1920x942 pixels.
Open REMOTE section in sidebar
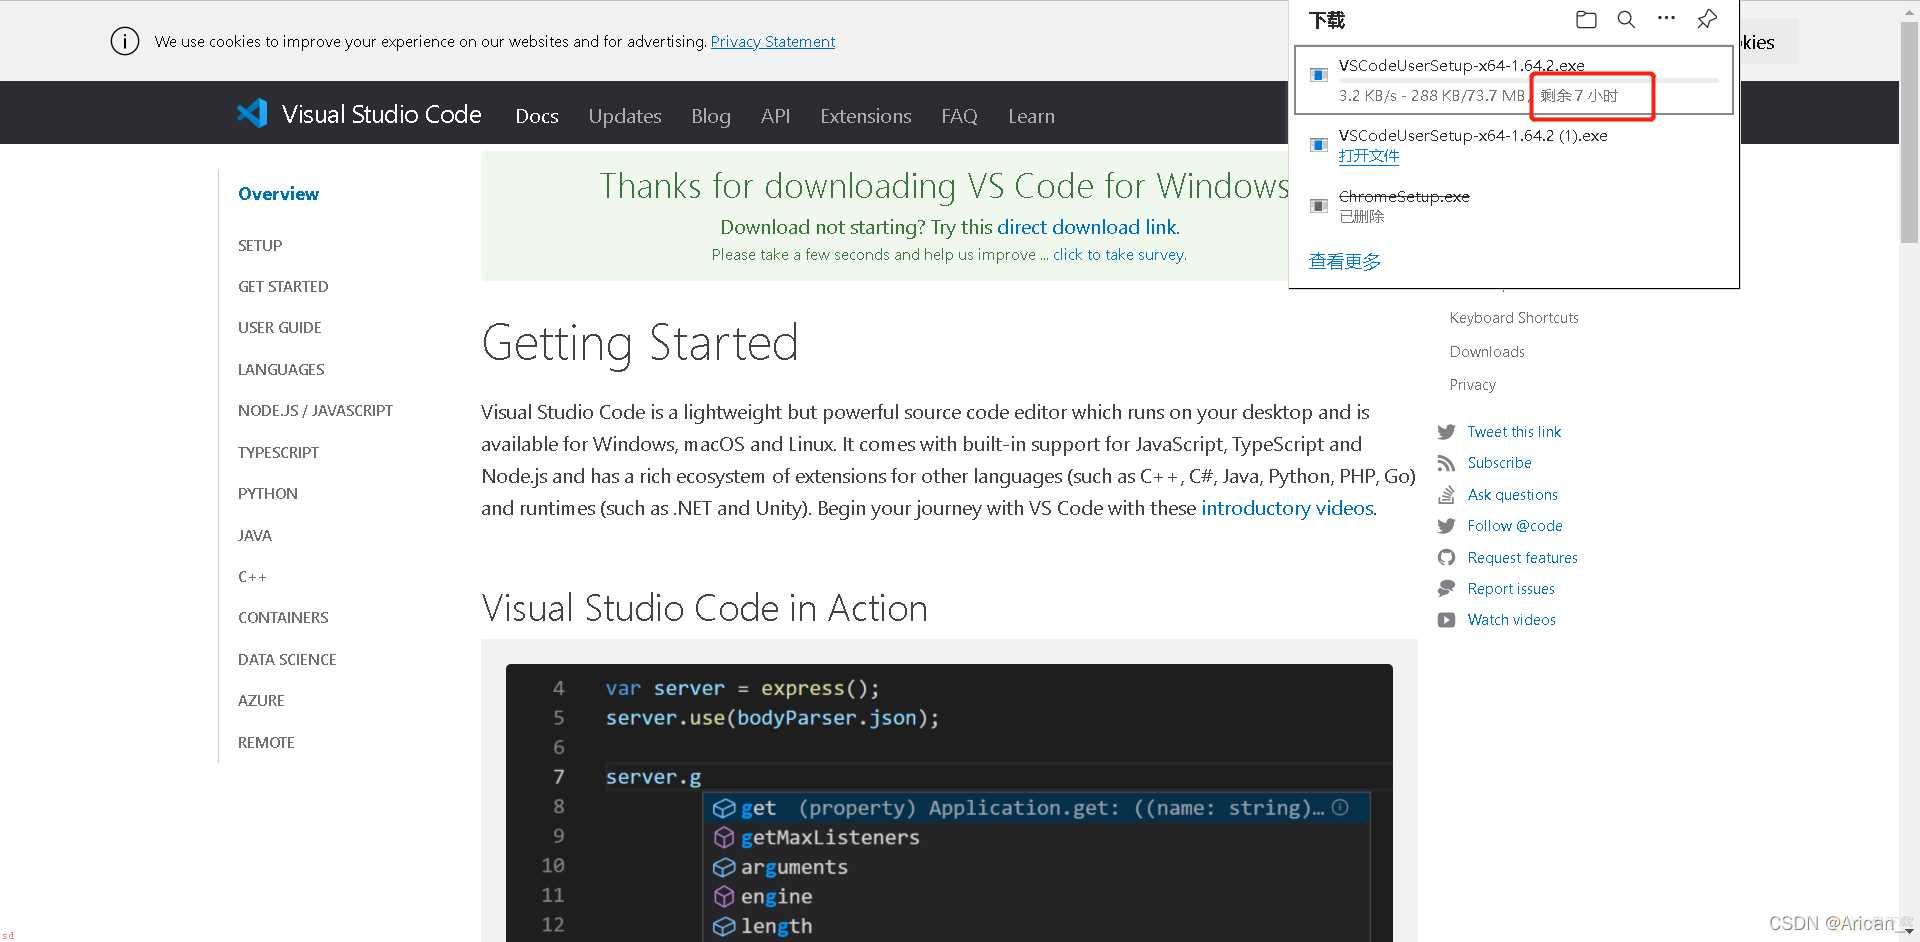(x=266, y=742)
